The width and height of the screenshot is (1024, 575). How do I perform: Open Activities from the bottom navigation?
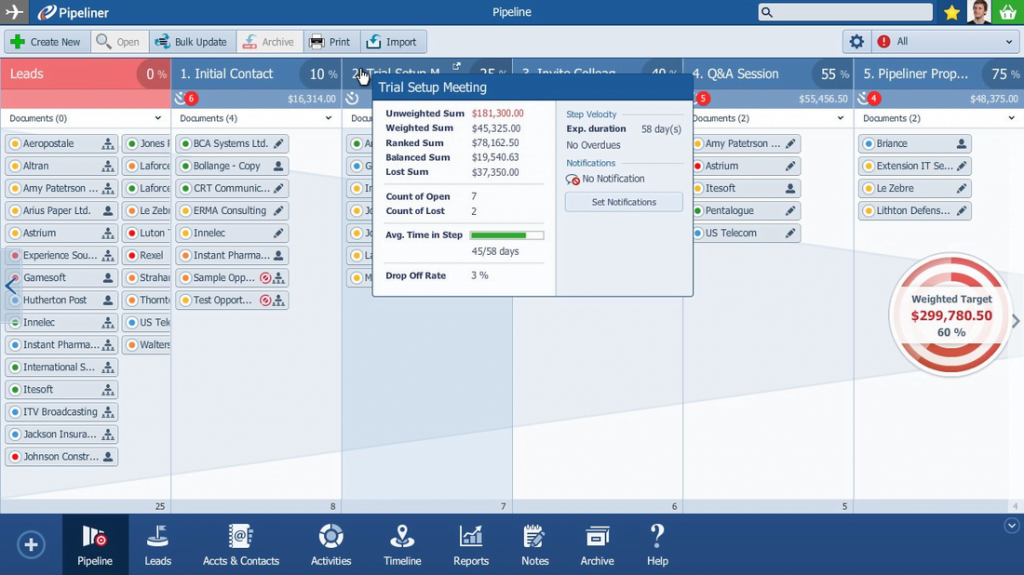pyautogui.click(x=330, y=545)
